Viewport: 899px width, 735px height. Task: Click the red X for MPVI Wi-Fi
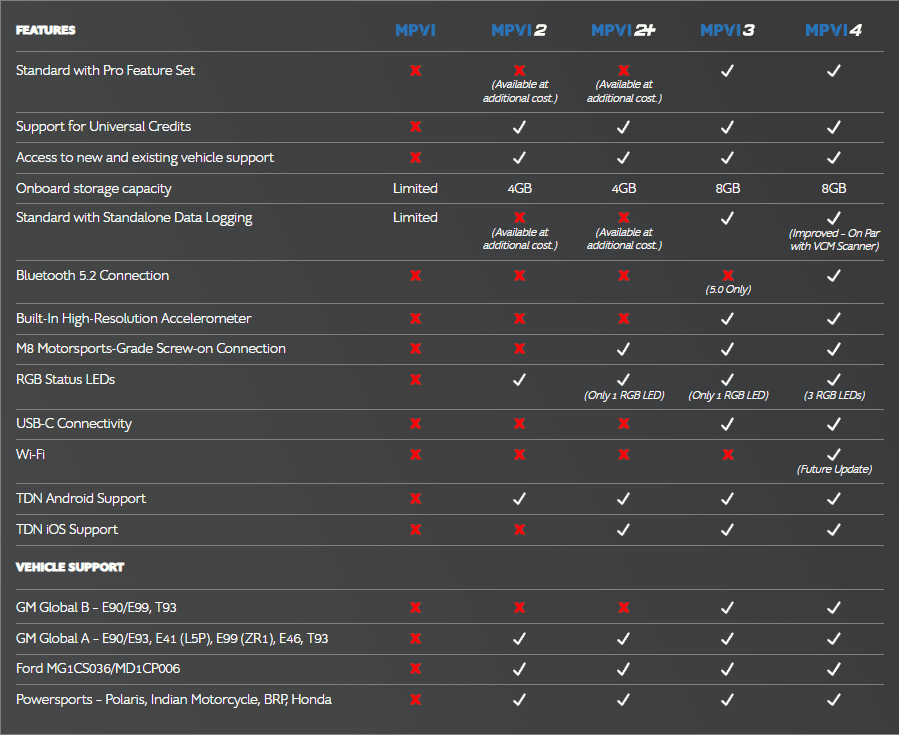(416, 455)
